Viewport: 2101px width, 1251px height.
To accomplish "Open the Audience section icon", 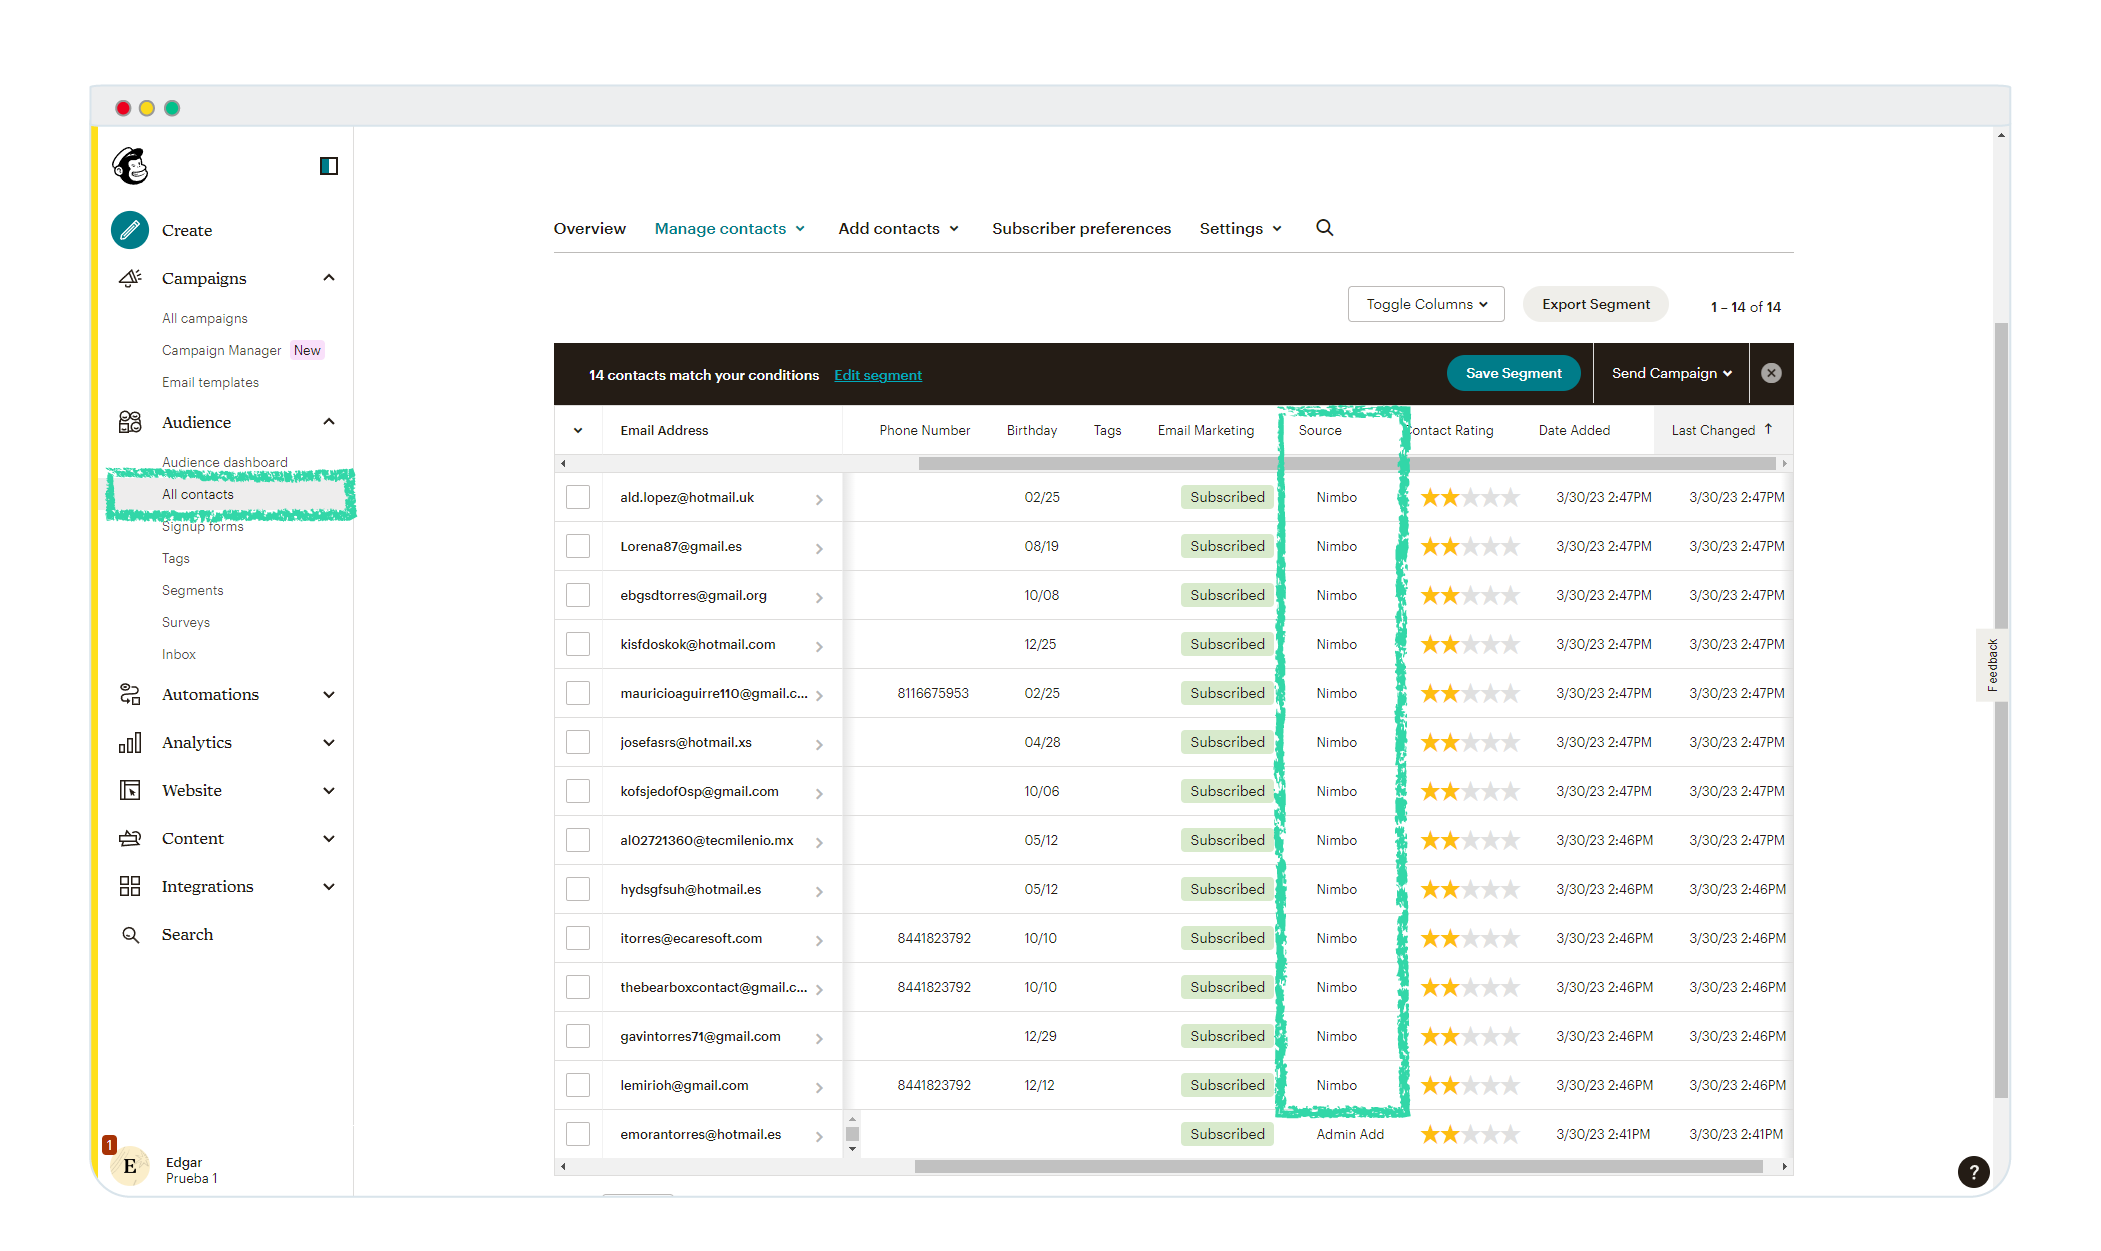I will (x=129, y=421).
